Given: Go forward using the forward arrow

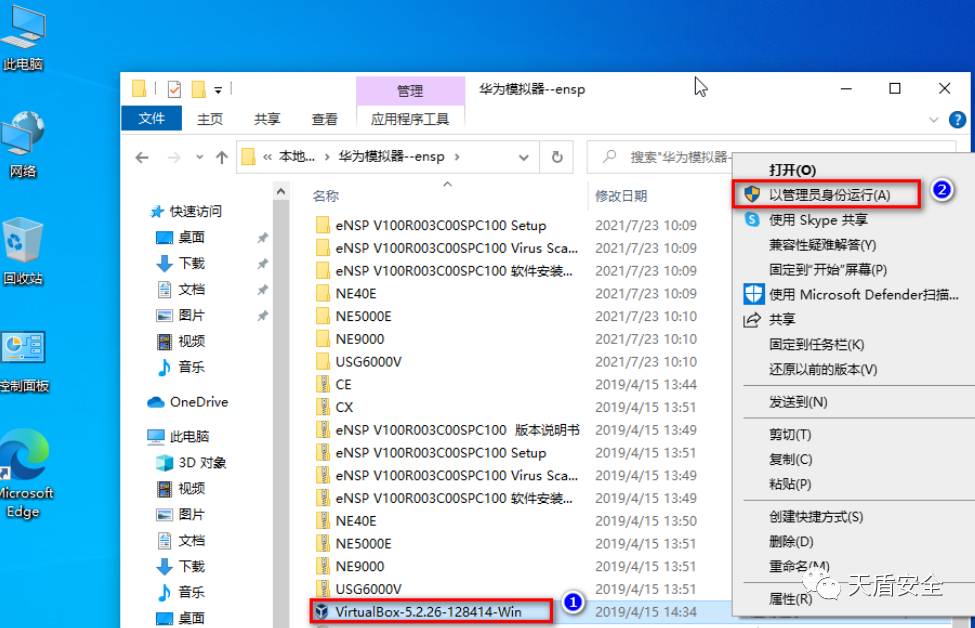Looking at the screenshot, I should tap(174, 158).
